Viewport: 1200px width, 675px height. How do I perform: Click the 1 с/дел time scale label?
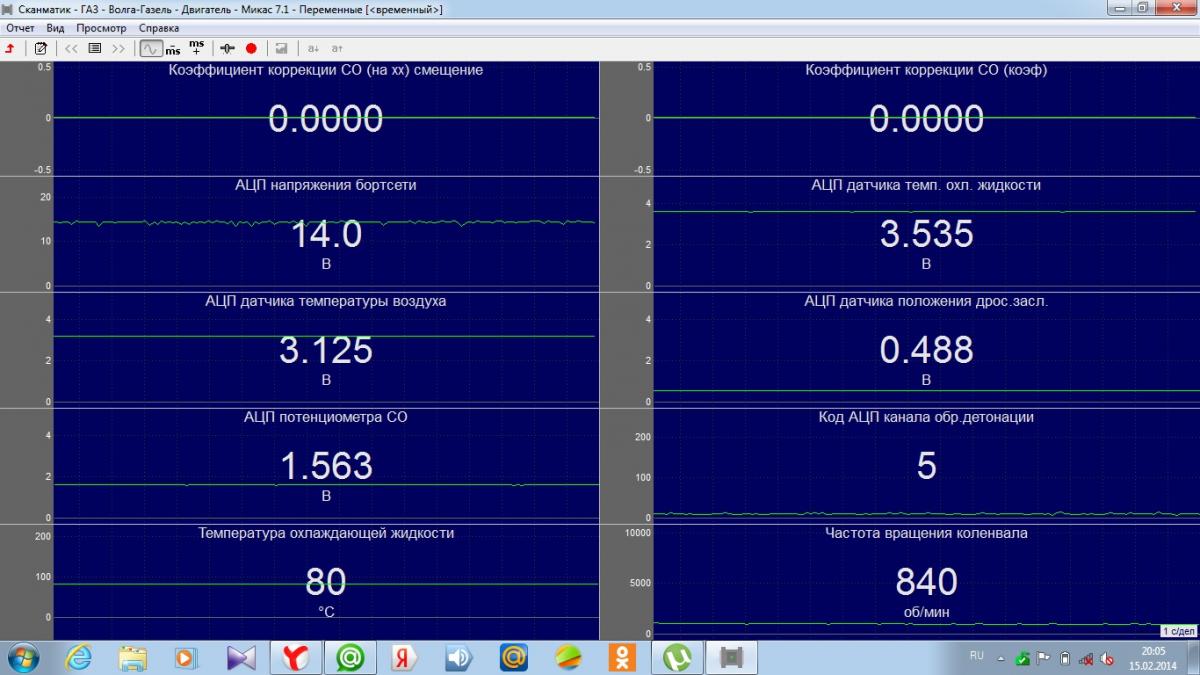1179,631
